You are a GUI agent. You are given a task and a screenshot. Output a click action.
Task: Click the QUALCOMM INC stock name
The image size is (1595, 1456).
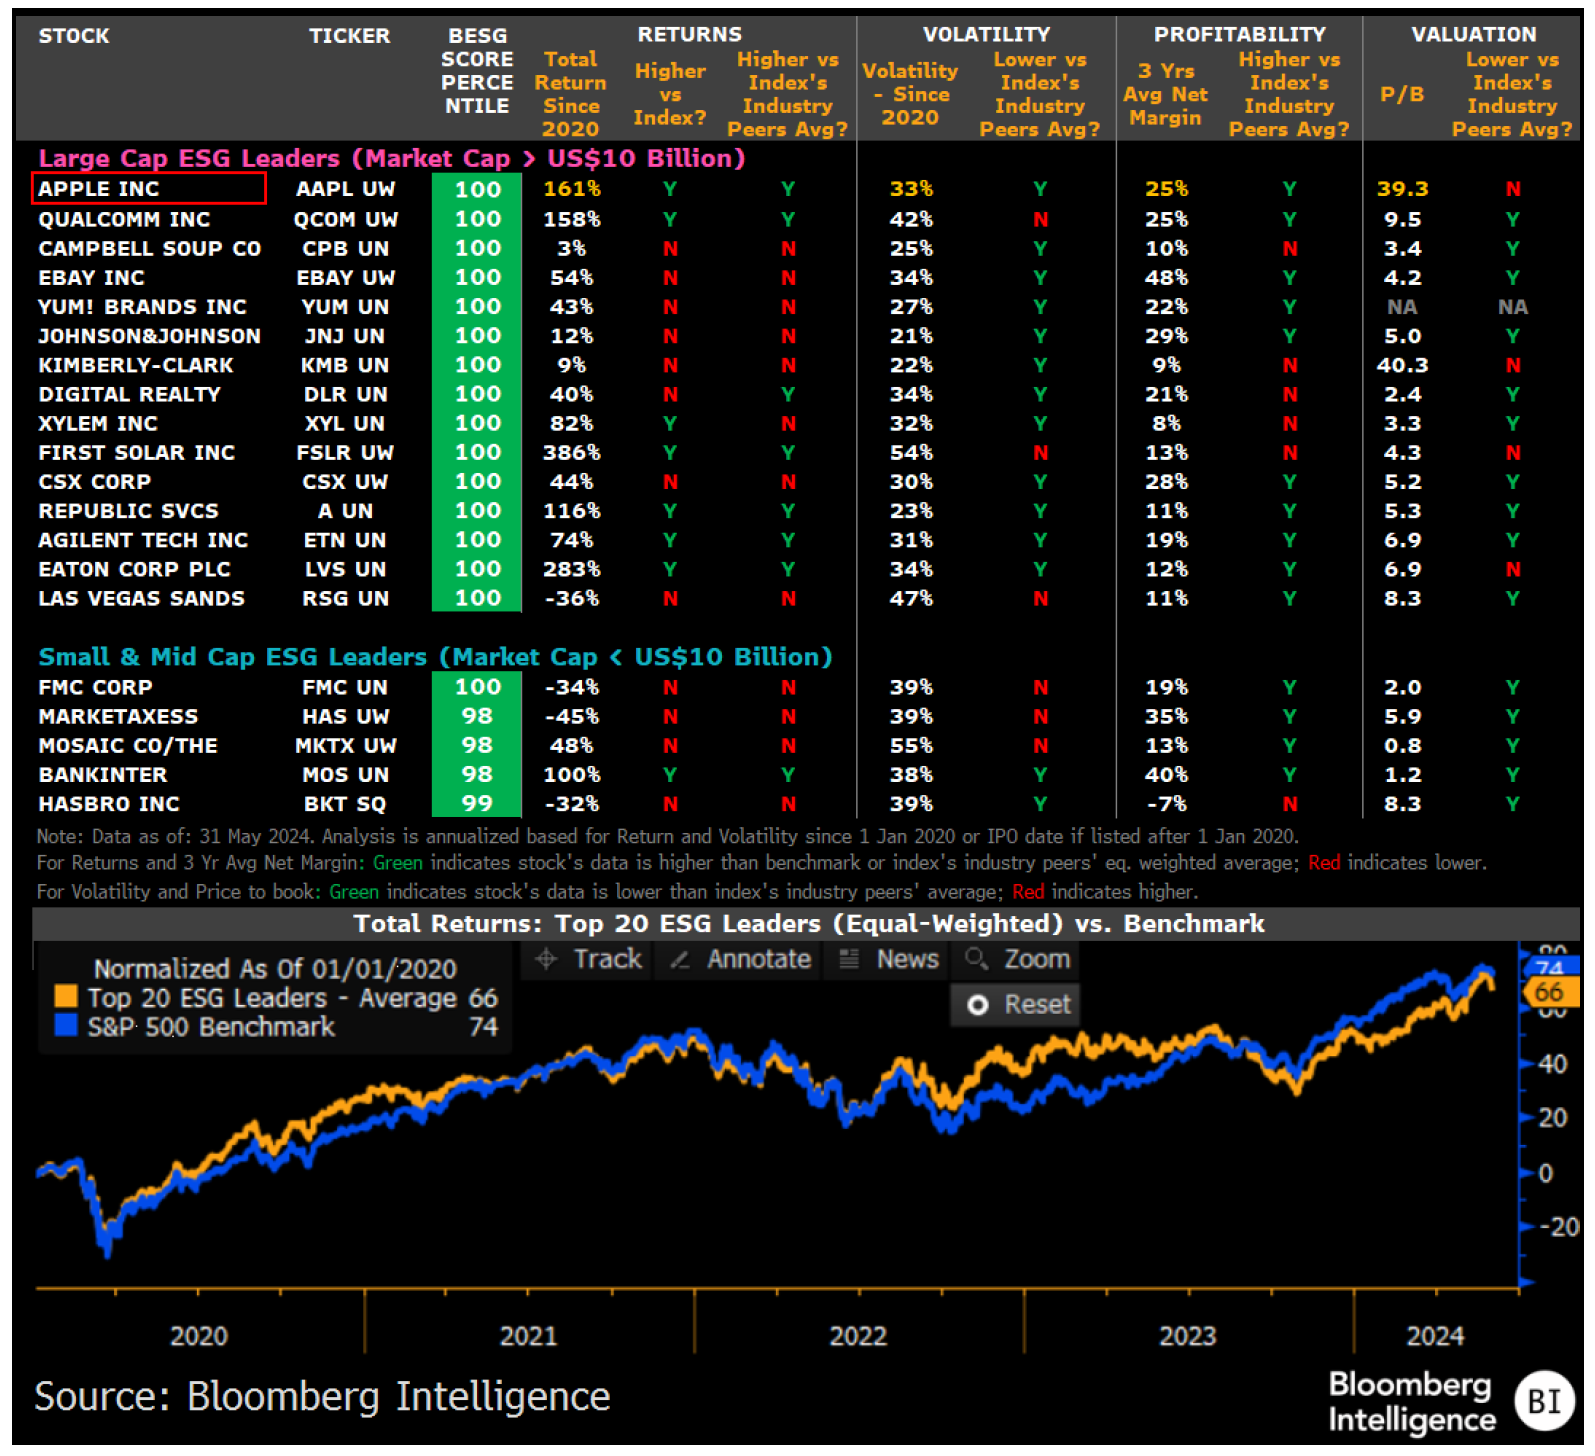[x=124, y=220]
